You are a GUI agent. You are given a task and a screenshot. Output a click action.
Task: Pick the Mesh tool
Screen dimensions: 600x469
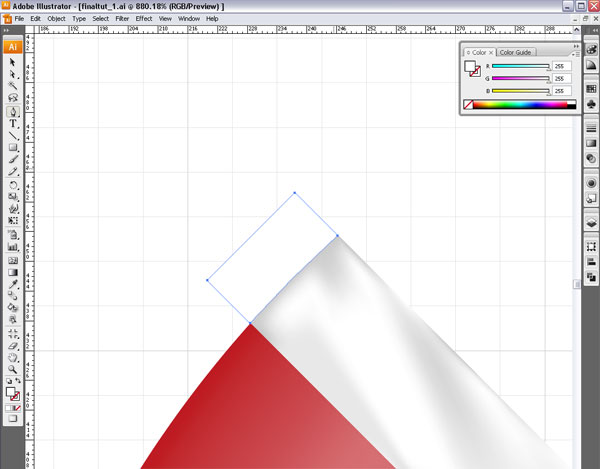pyautogui.click(x=13, y=261)
